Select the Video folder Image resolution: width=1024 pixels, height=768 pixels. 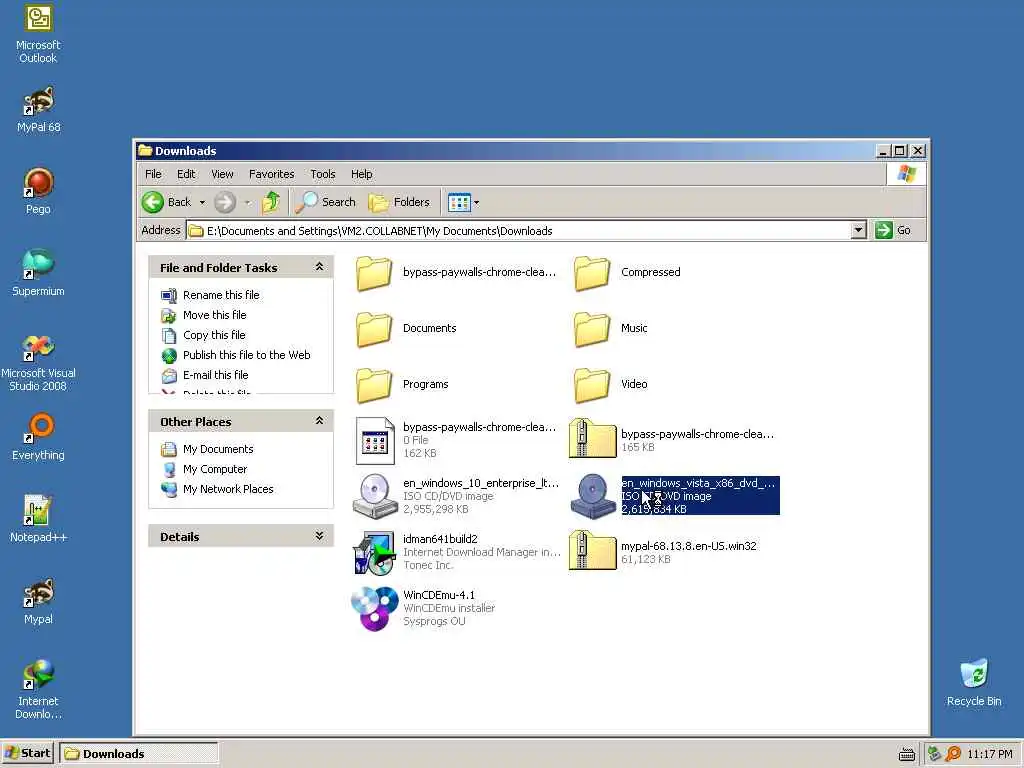click(x=611, y=385)
